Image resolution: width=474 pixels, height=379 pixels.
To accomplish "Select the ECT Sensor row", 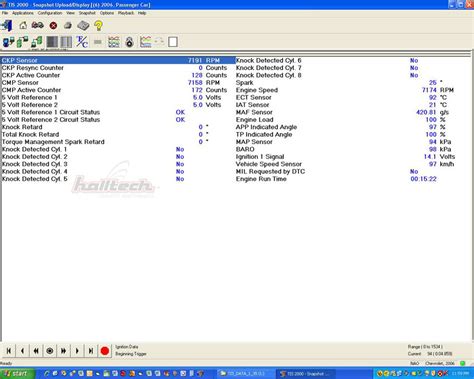I will pyautogui.click(x=353, y=97).
